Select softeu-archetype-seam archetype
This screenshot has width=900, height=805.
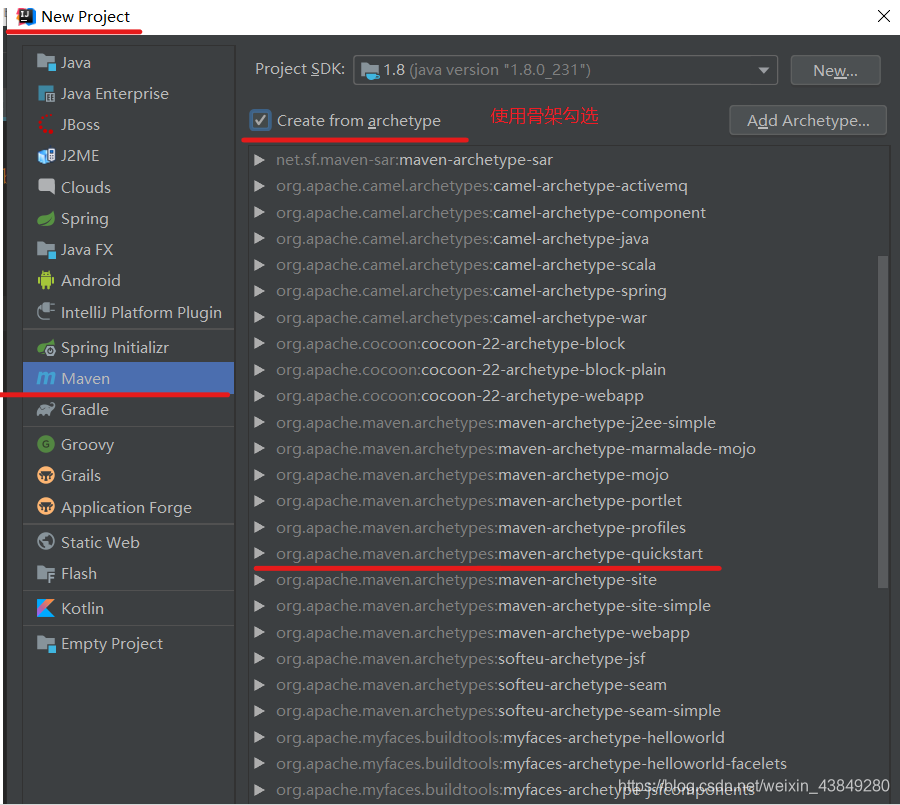pyautogui.click(x=471, y=684)
